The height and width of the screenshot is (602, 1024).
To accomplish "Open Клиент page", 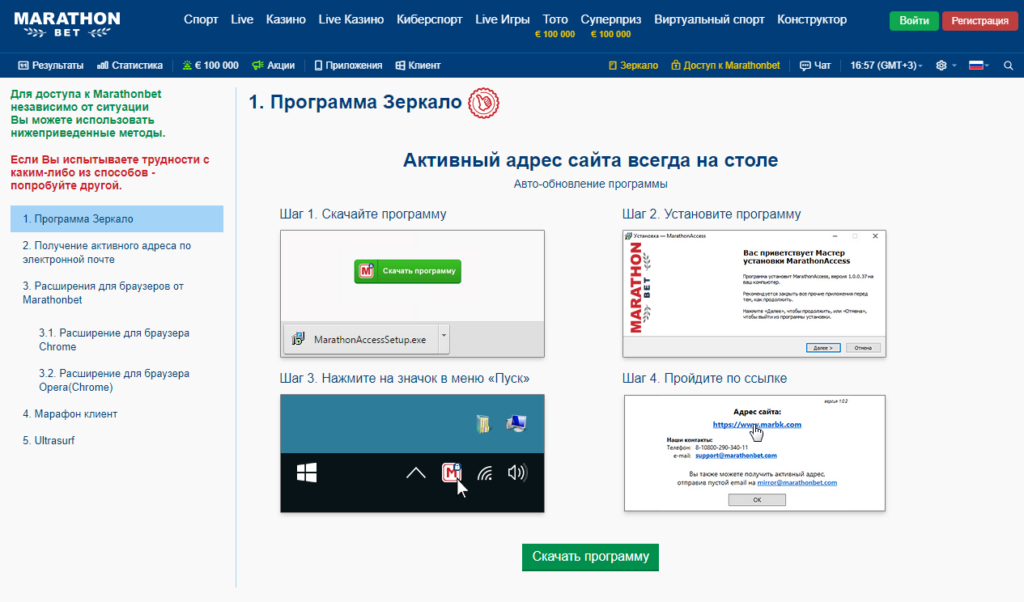I will point(418,65).
